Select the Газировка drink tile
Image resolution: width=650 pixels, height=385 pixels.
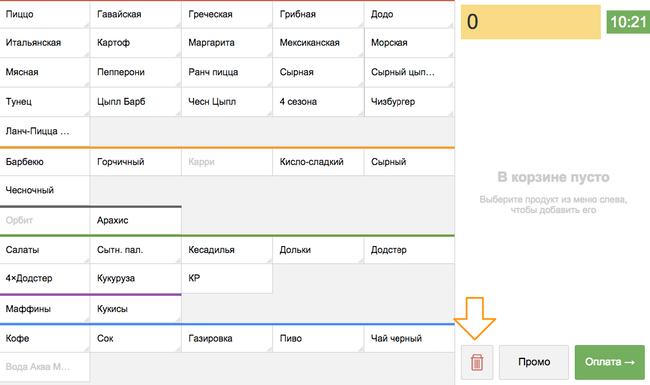[x=226, y=339]
